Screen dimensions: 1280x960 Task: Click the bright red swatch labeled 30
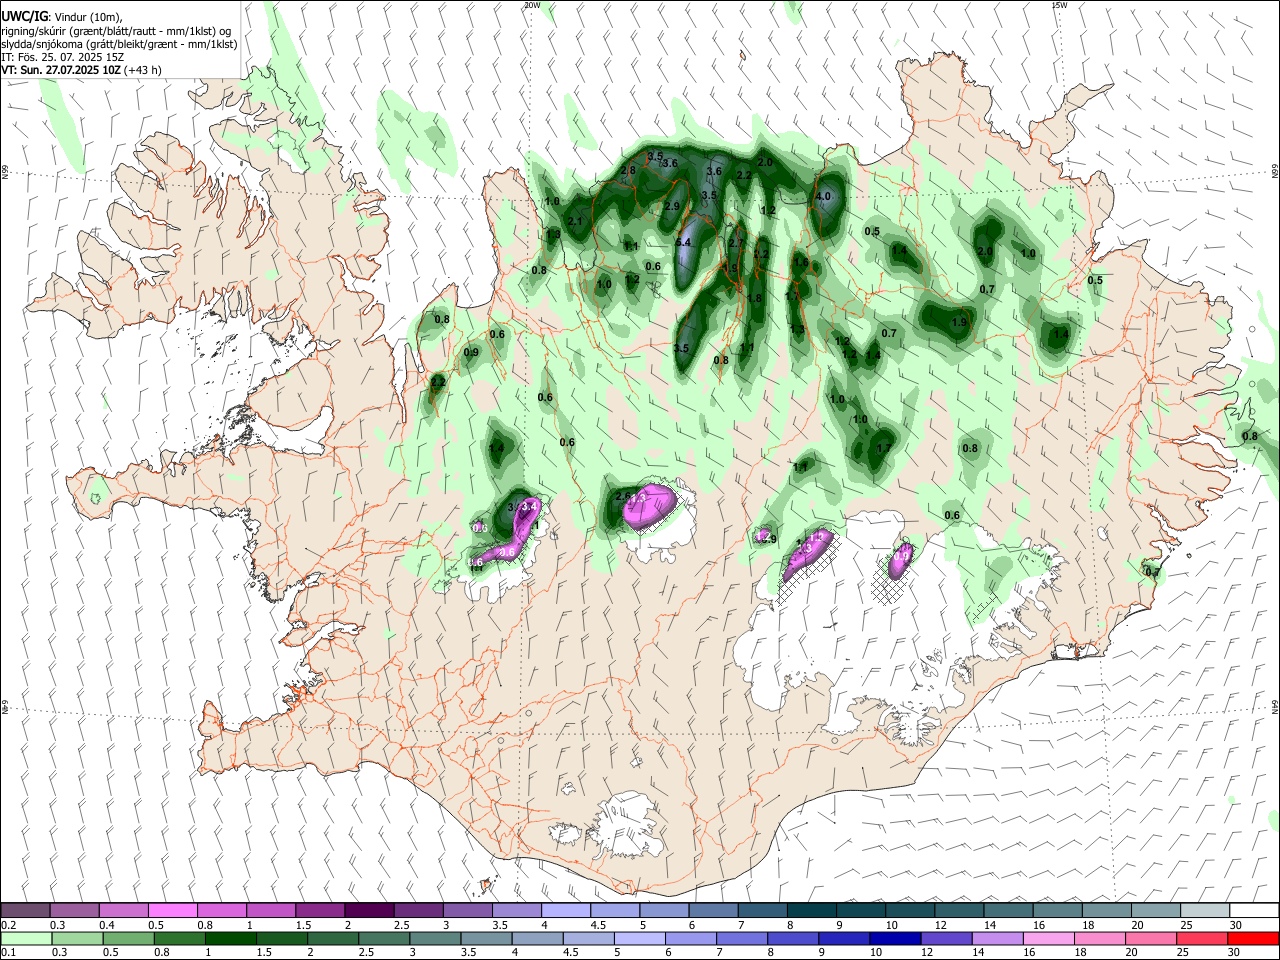(1254, 938)
